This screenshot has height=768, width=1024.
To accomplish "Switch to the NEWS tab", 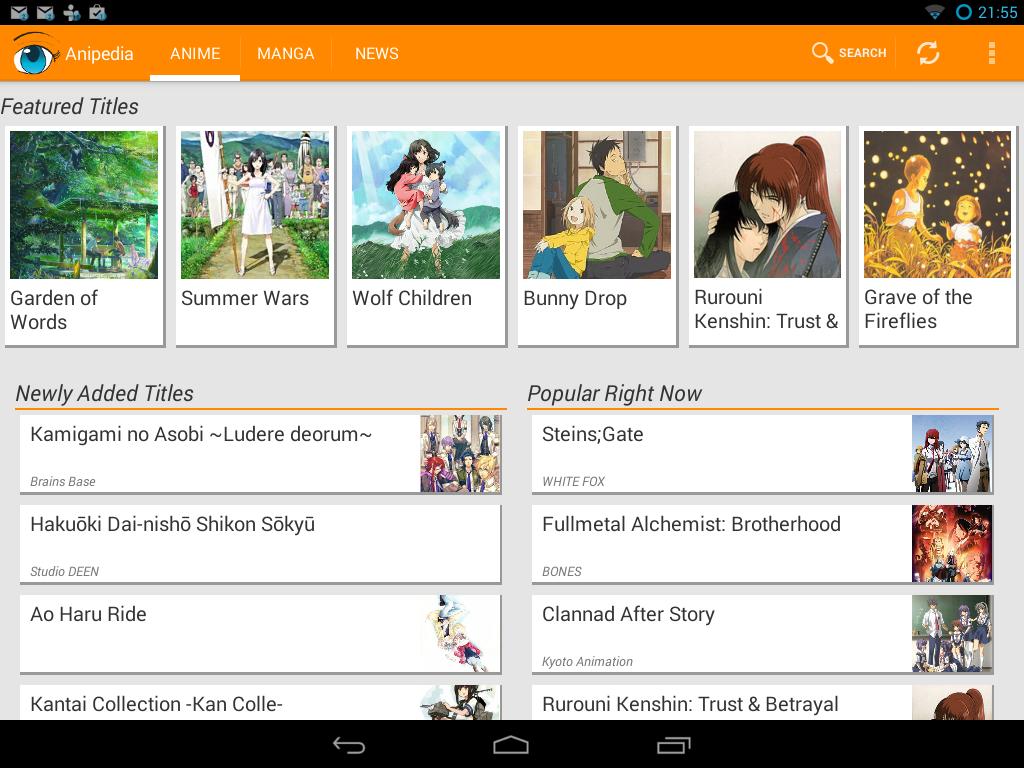I will (x=377, y=54).
